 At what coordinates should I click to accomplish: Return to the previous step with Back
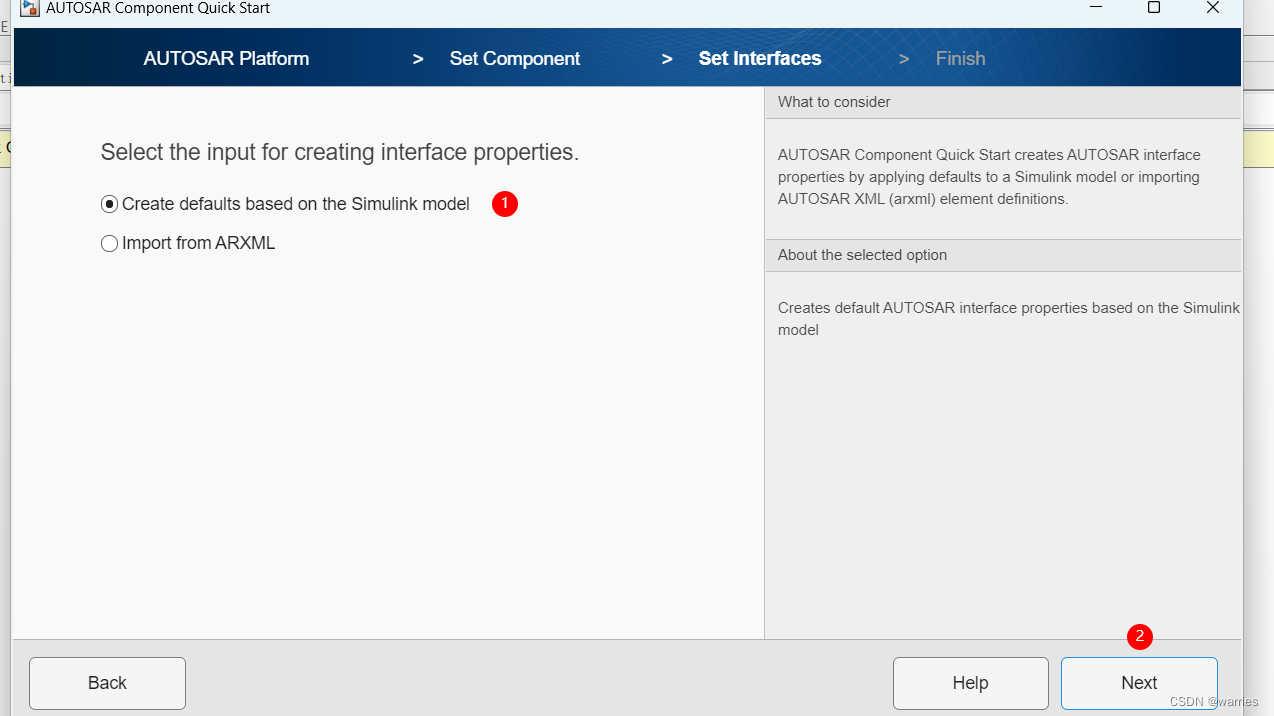(x=107, y=683)
